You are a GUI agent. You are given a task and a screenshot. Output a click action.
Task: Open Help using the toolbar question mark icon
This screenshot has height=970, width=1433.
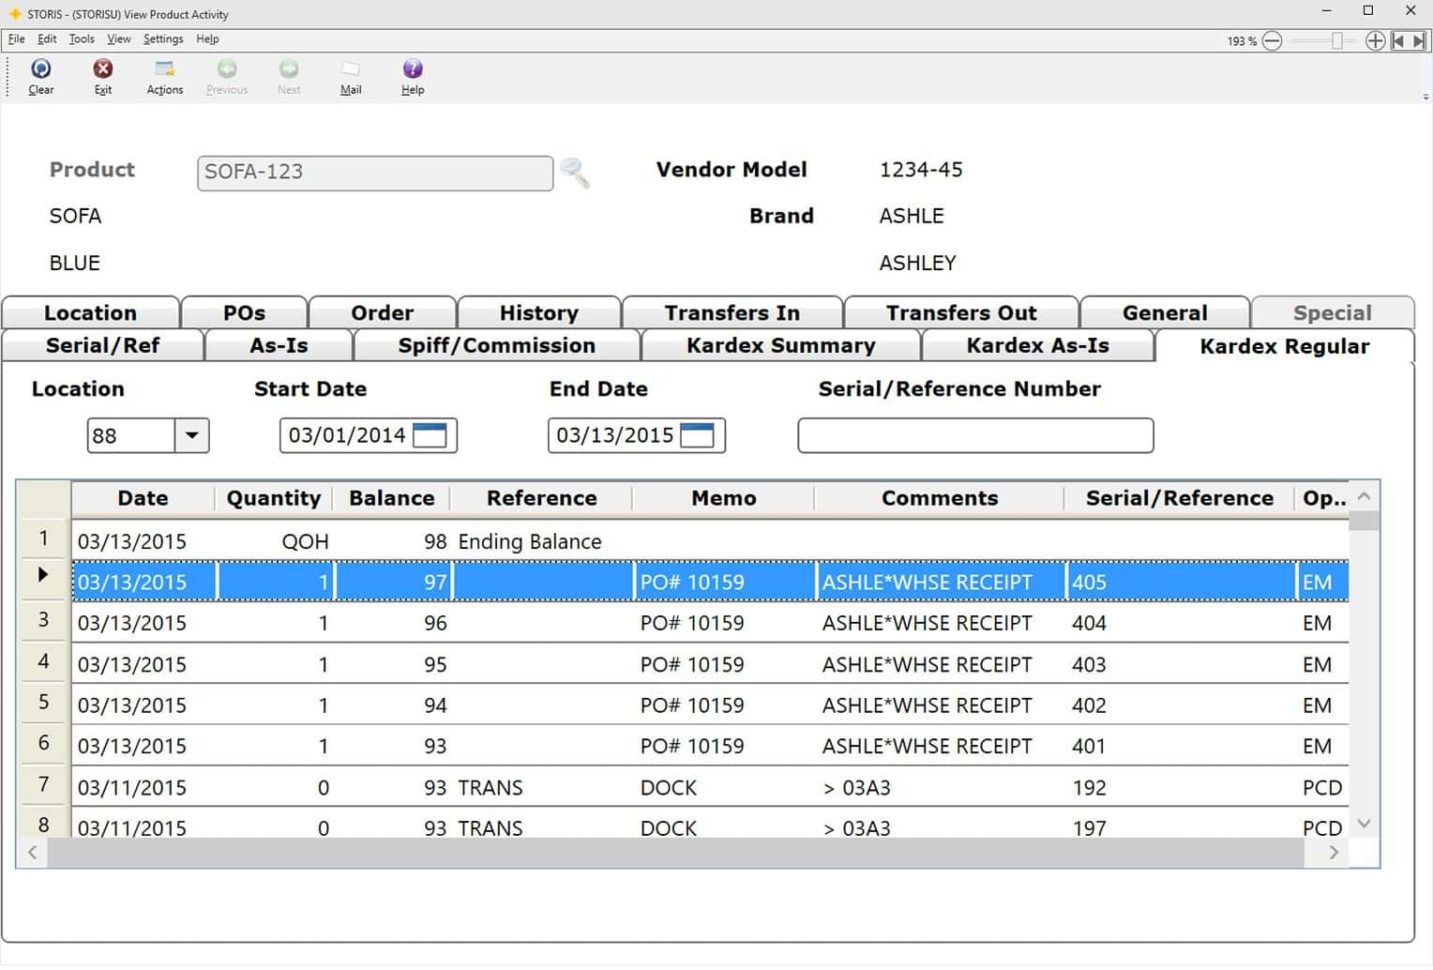[412, 70]
